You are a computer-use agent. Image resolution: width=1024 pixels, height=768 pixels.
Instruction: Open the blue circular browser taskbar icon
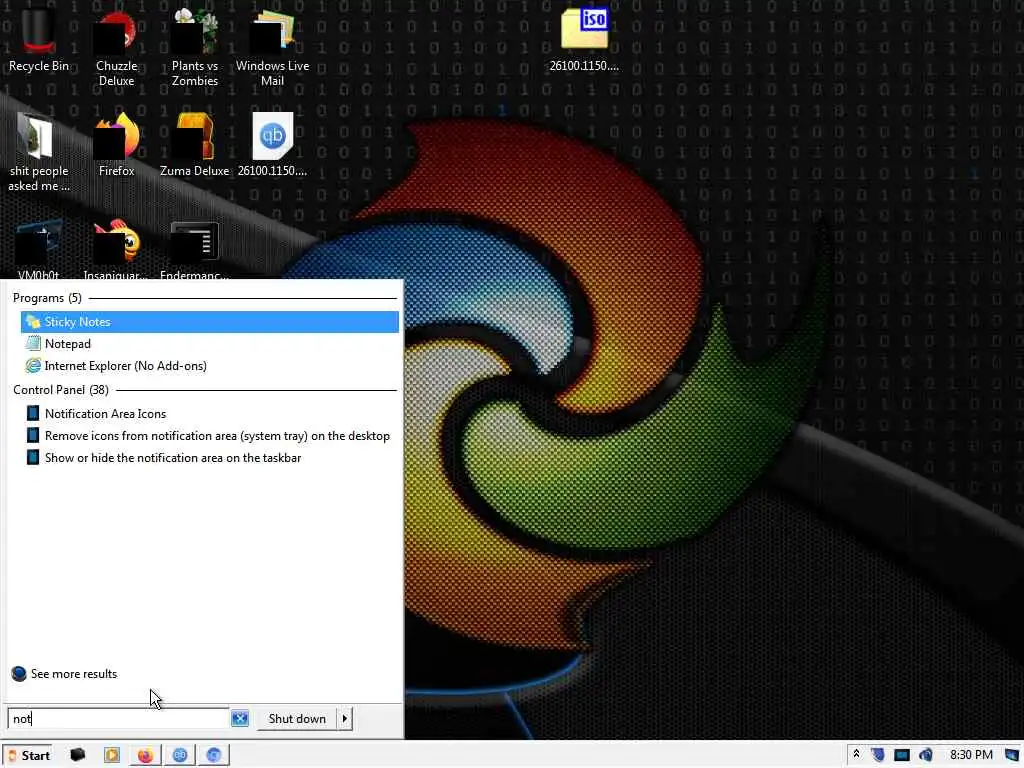point(214,756)
